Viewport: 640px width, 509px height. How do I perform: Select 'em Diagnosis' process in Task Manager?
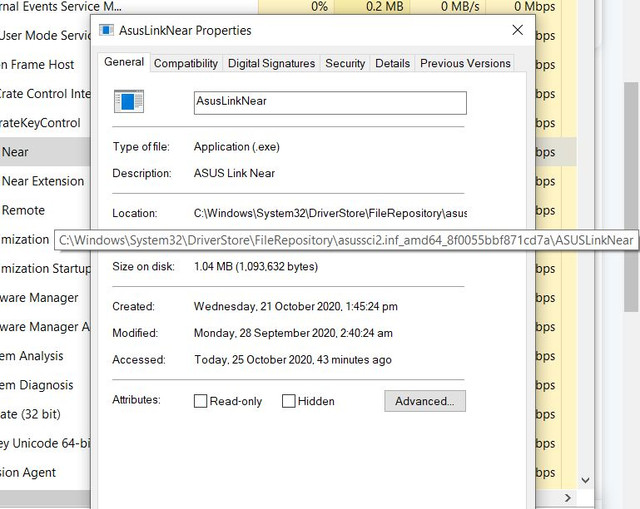[x=45, y=385]
